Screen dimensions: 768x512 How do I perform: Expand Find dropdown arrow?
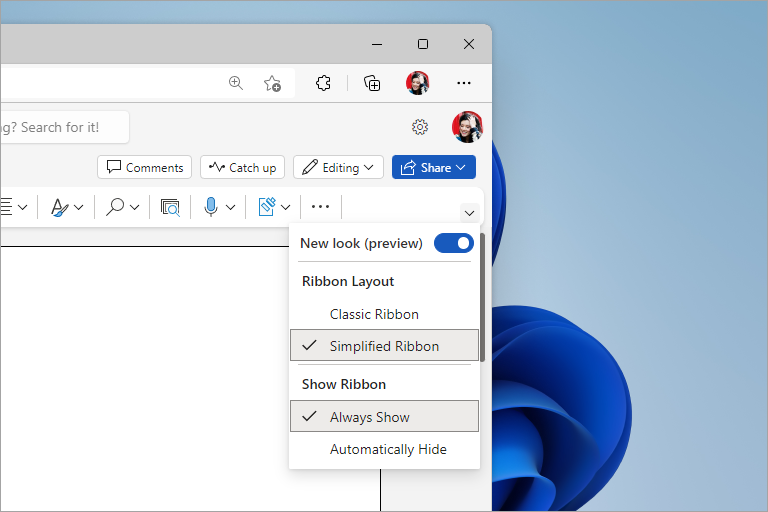click(135, 207)
